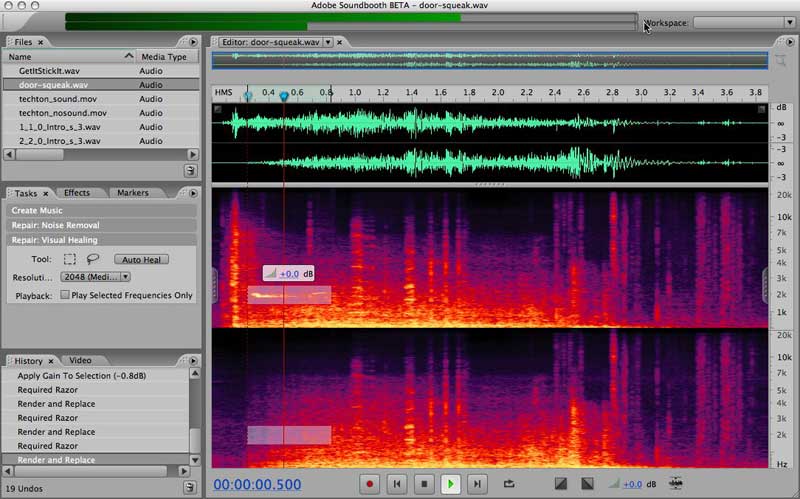This screenshot has width=800, height=499.
Task: Toggle loop playback
Action: [509, 484]
